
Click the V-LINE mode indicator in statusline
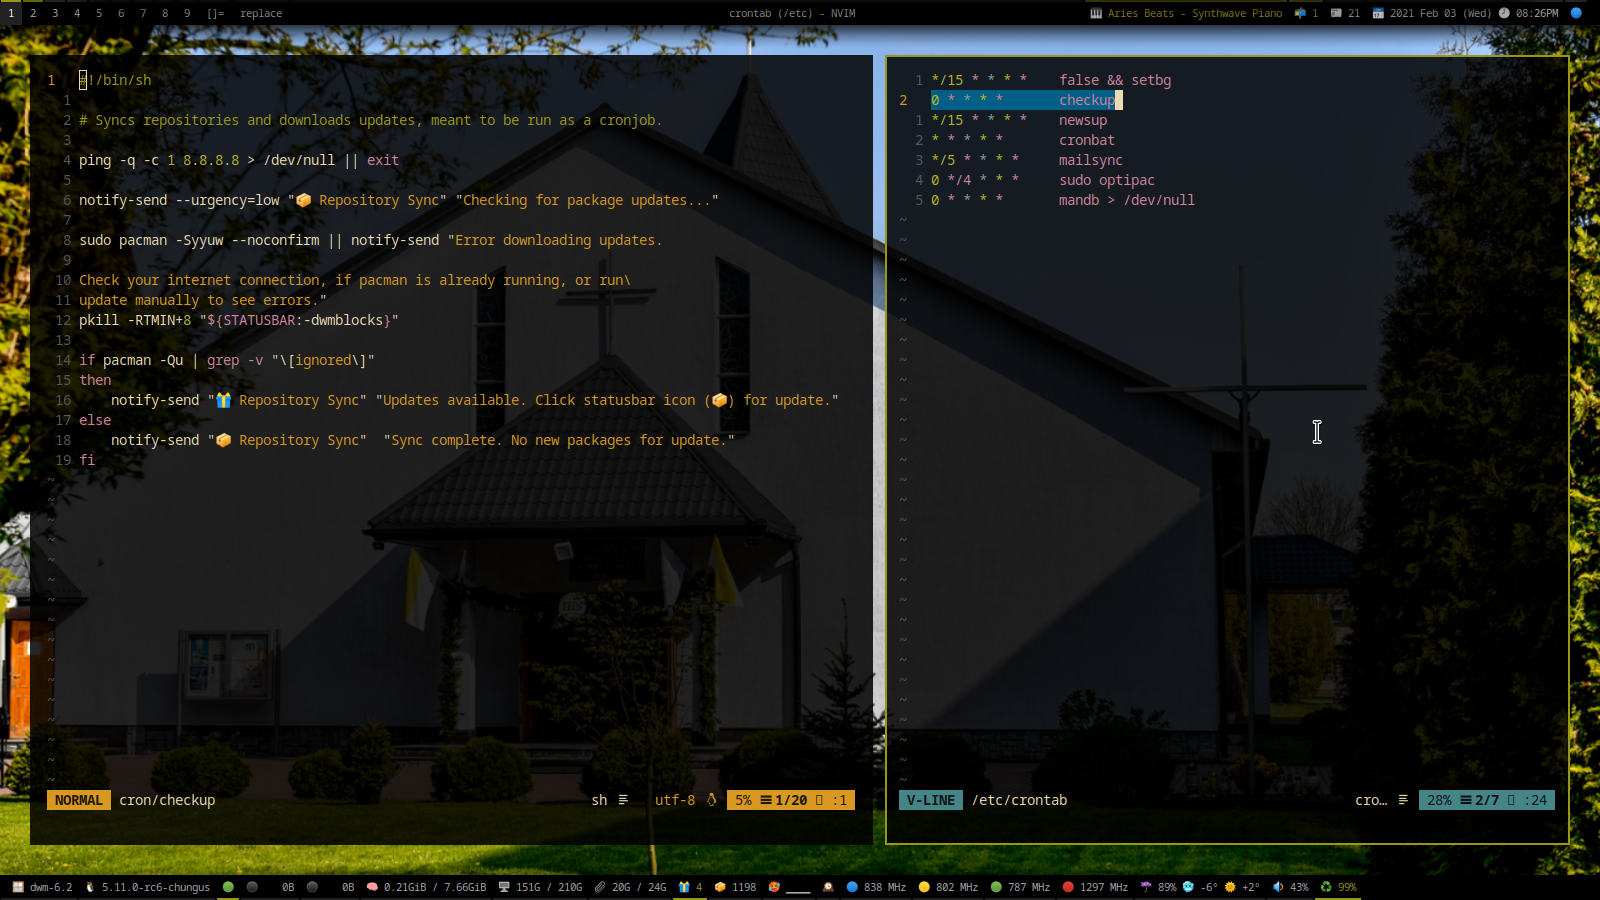point(930,800)
